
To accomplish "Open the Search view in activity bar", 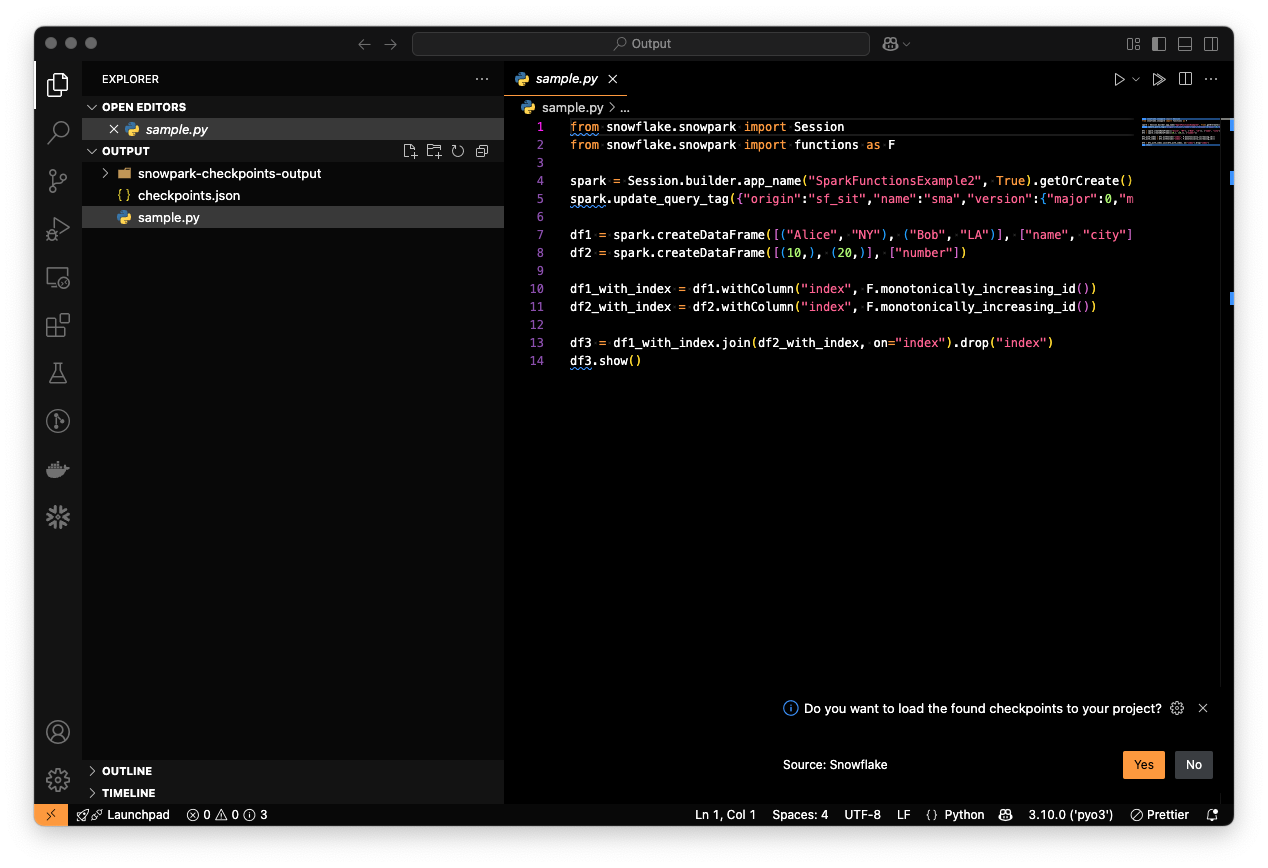I will coord(58,132).
